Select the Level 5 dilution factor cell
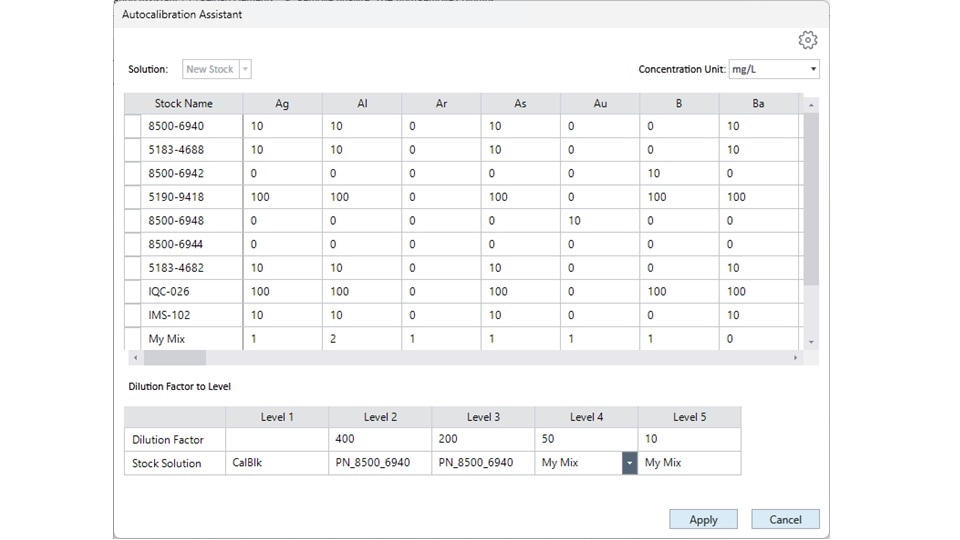 point(689,440)
